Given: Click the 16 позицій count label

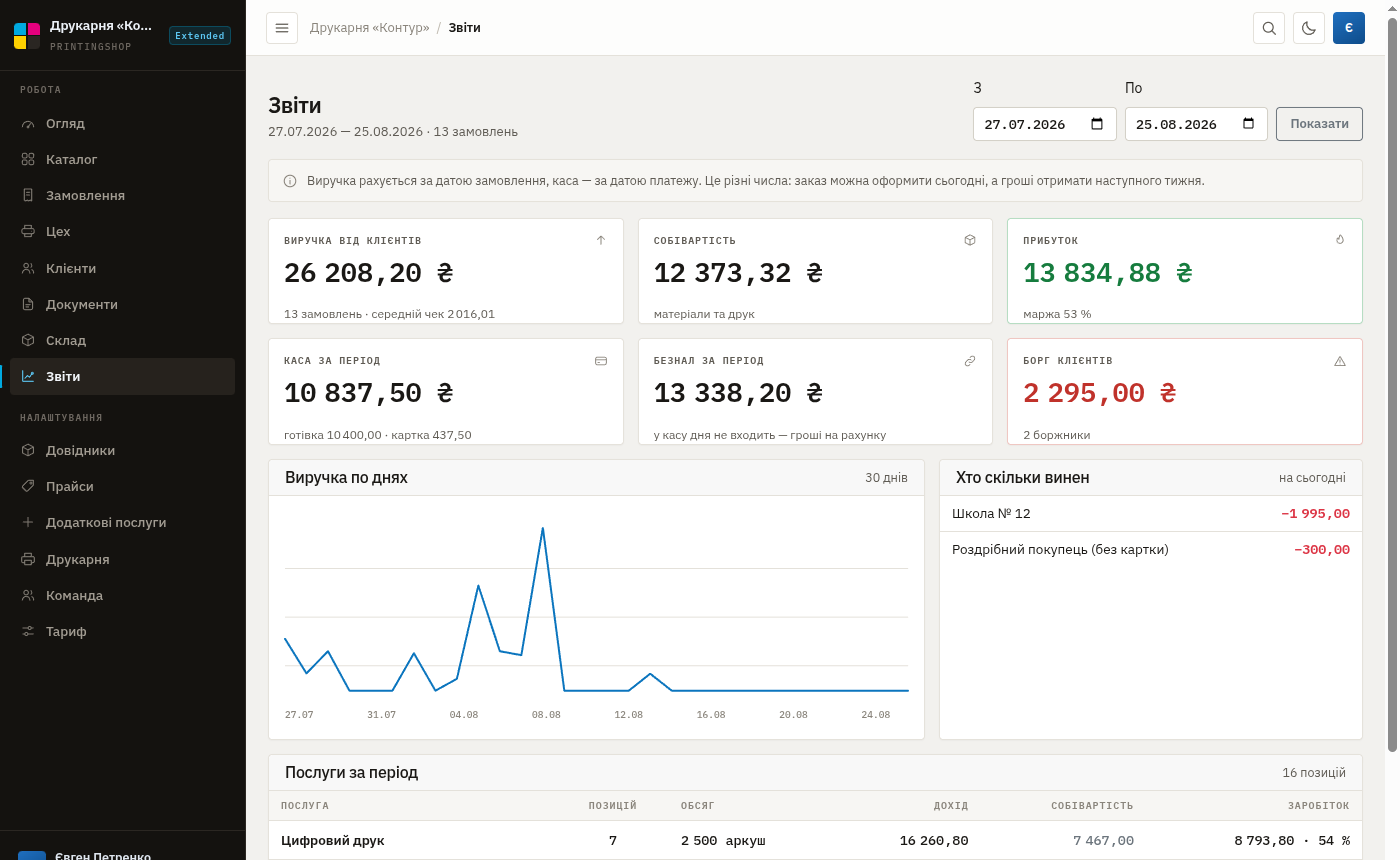Looking at the screenshot, I should [1314, 773].
